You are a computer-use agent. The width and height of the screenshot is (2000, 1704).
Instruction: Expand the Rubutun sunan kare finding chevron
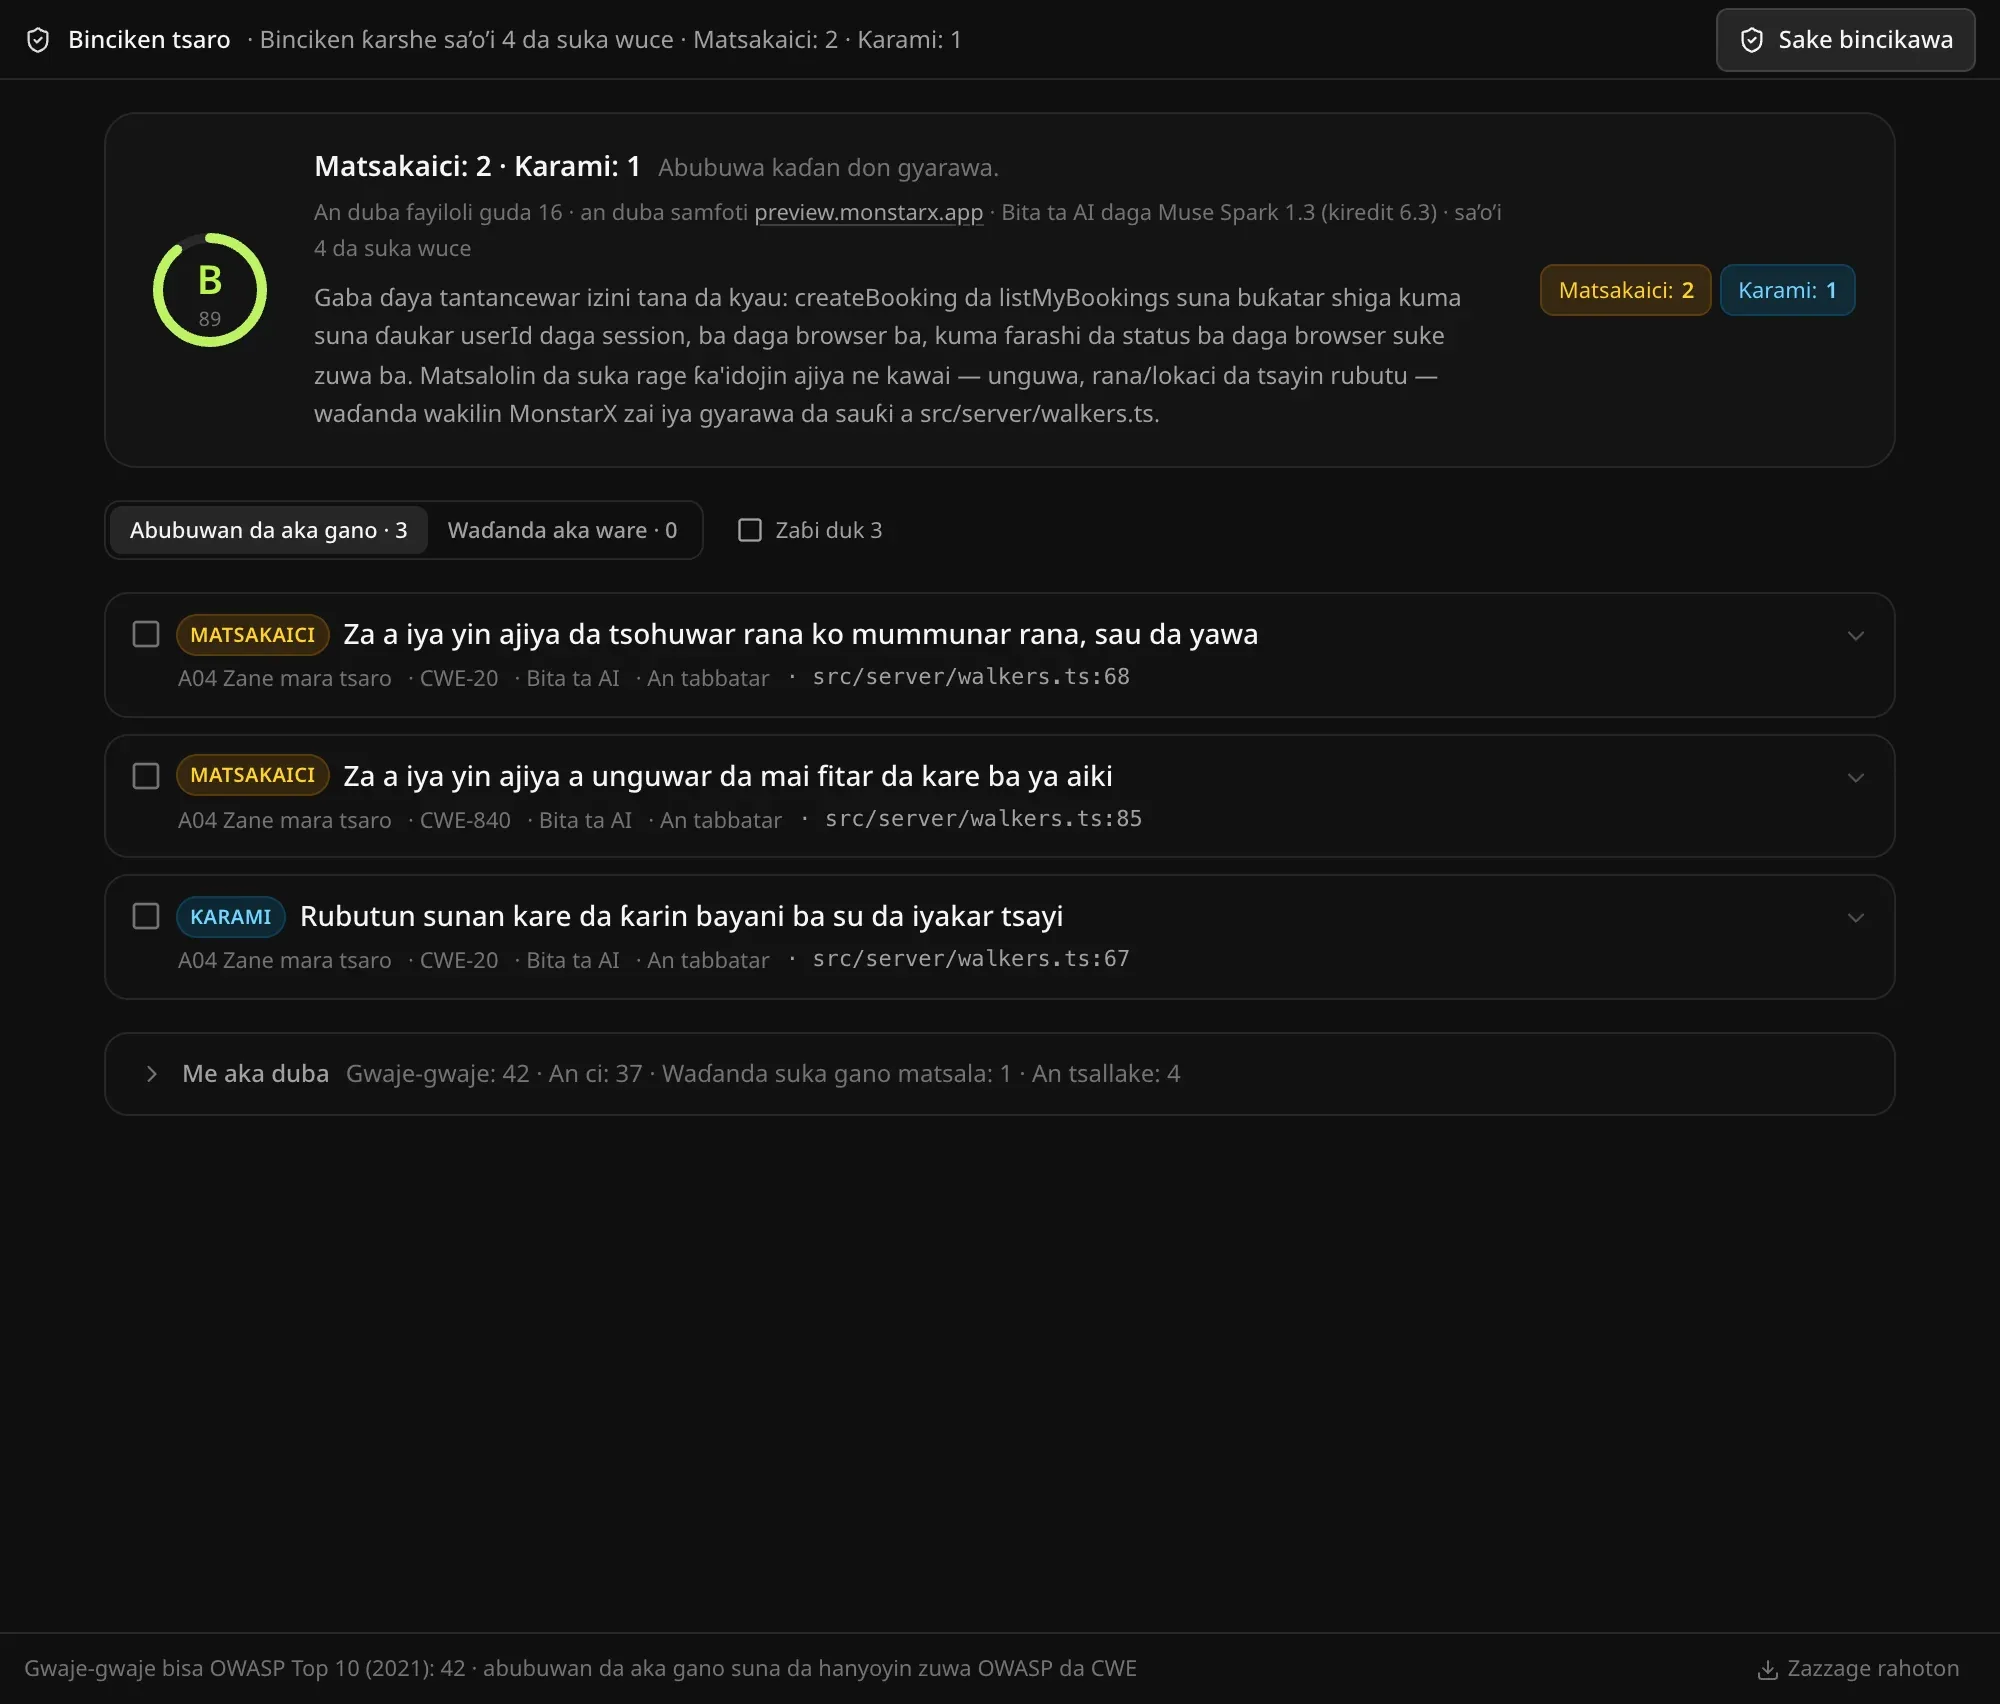coord(1855,918)
